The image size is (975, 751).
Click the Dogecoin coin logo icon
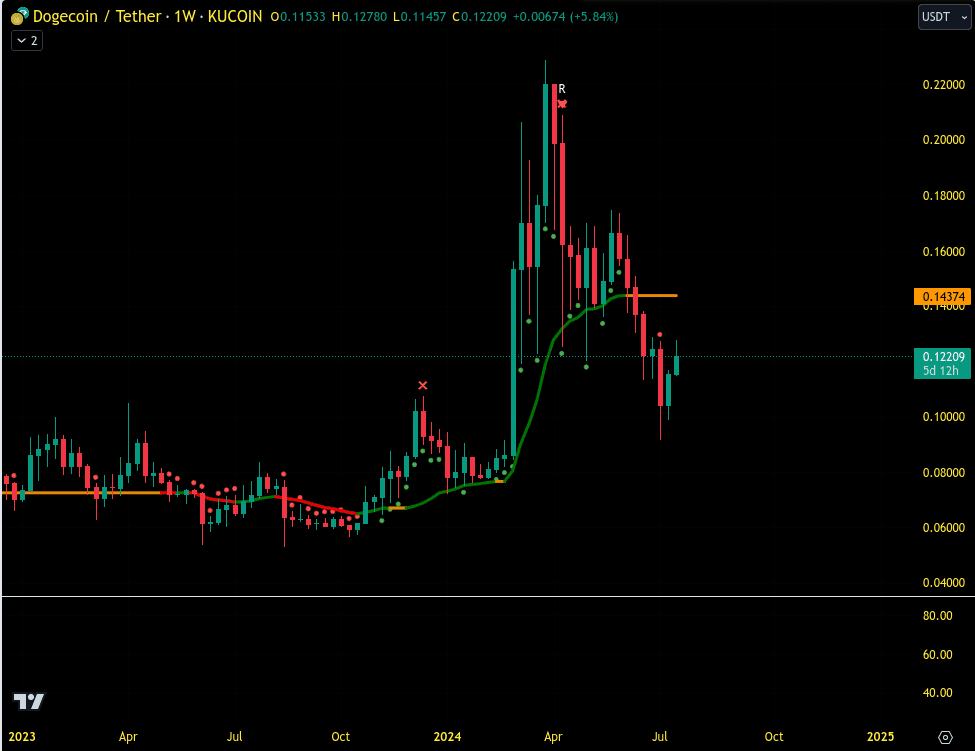click(20, 16)
